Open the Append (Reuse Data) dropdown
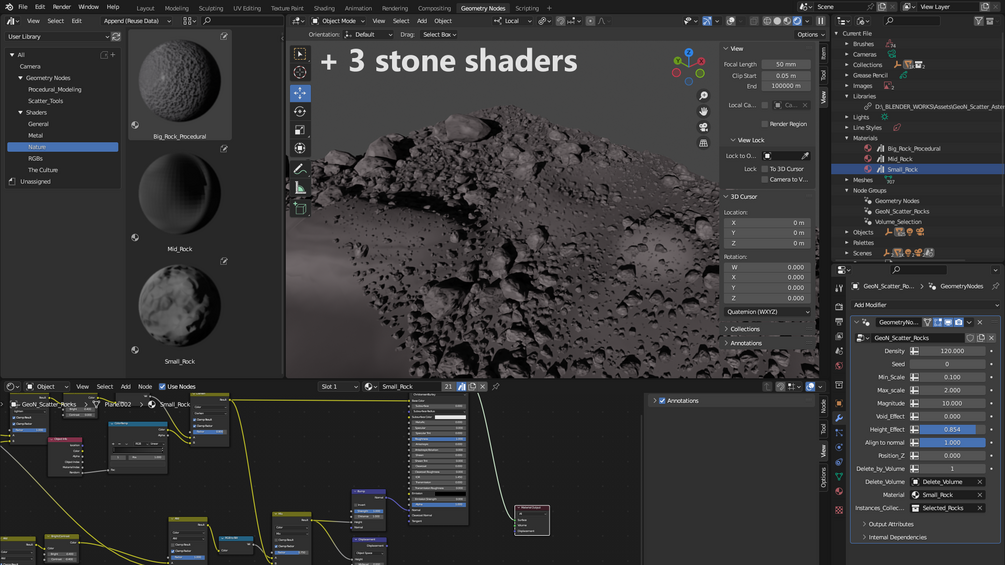This screenshot has height=565, width=1005. (x=137, y=20)
